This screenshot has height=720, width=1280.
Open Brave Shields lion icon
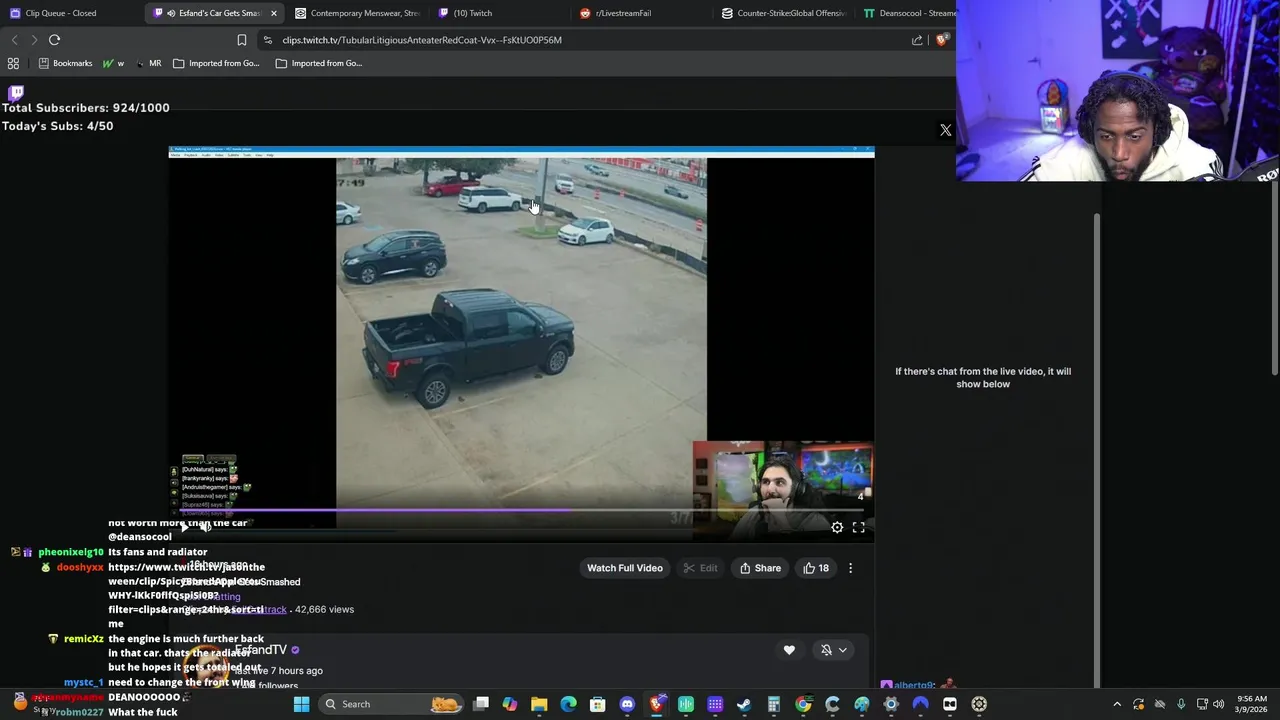click(x=941, y=40)
